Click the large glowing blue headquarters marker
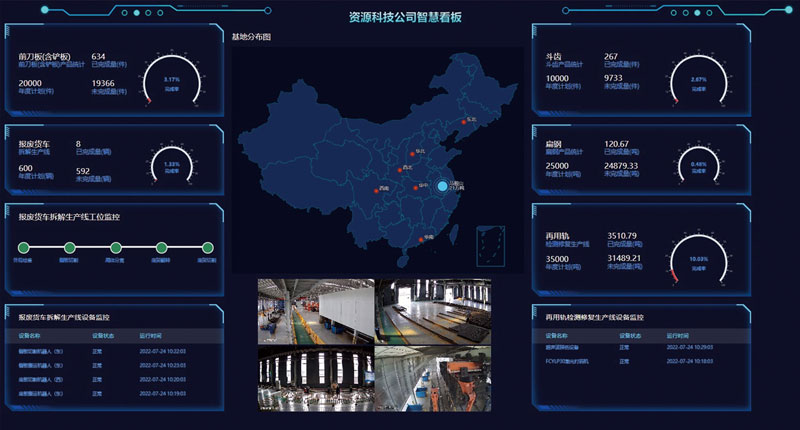Viewport: 800px width, 430px height. (x=443, y=186)
